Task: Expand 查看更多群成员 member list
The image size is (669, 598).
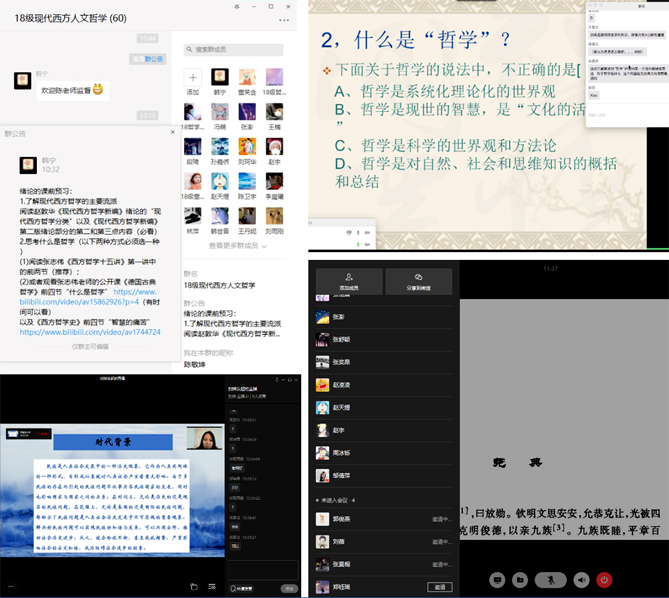Action: coord(234,245)
